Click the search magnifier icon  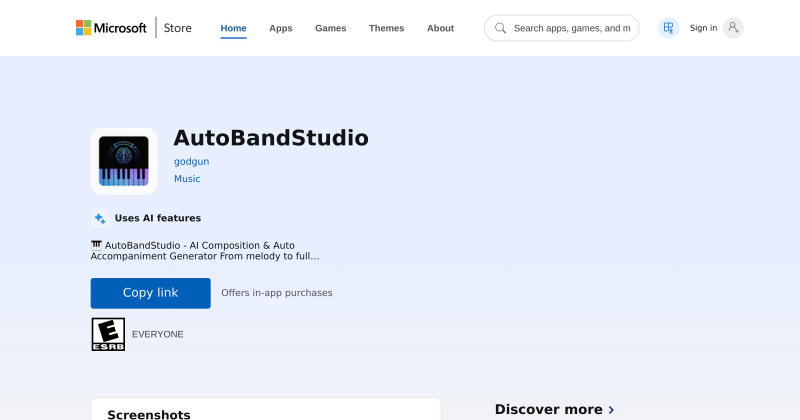501,28
